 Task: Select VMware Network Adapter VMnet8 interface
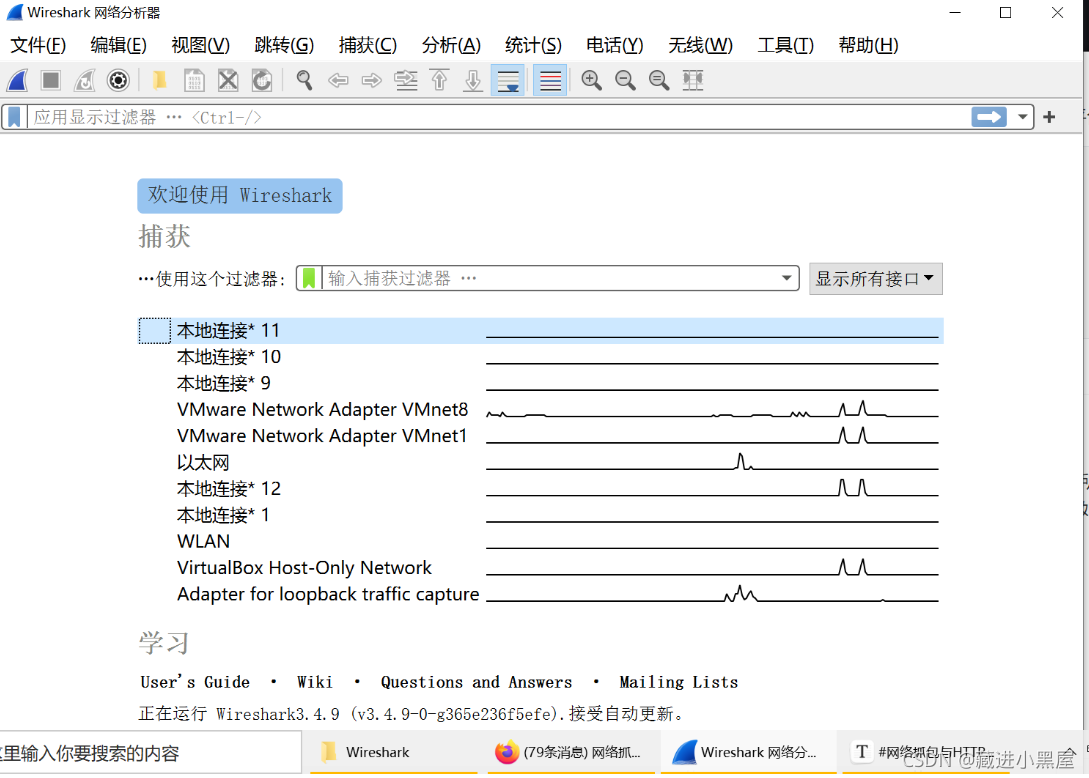click(x=541, y=410)
